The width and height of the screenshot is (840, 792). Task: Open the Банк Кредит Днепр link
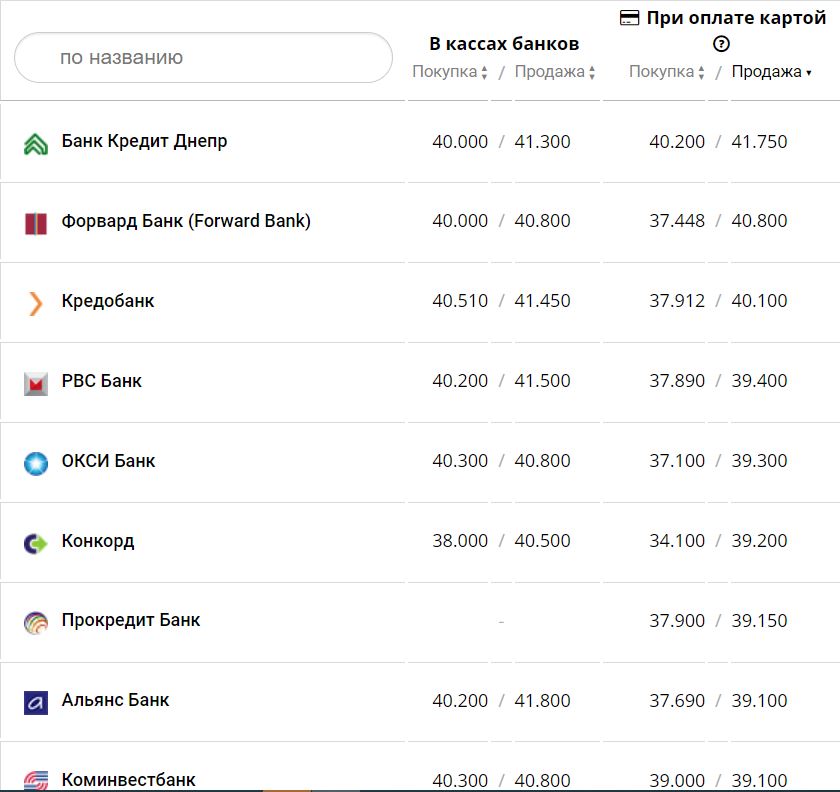click(144, 141)
